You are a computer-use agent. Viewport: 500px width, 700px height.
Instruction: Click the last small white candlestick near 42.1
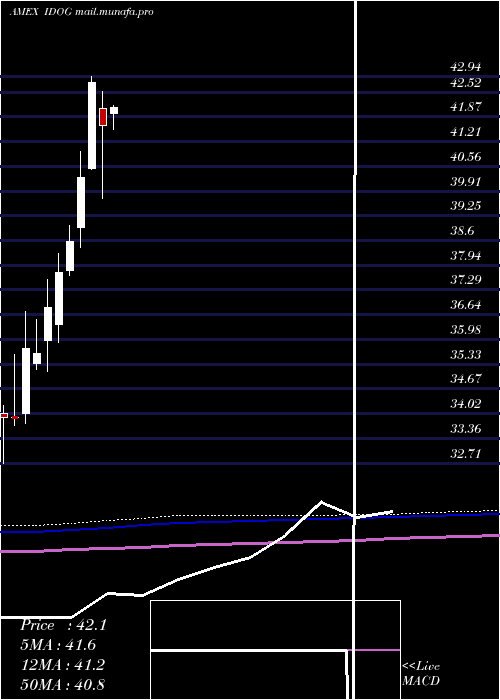click(x=114, y=110)
